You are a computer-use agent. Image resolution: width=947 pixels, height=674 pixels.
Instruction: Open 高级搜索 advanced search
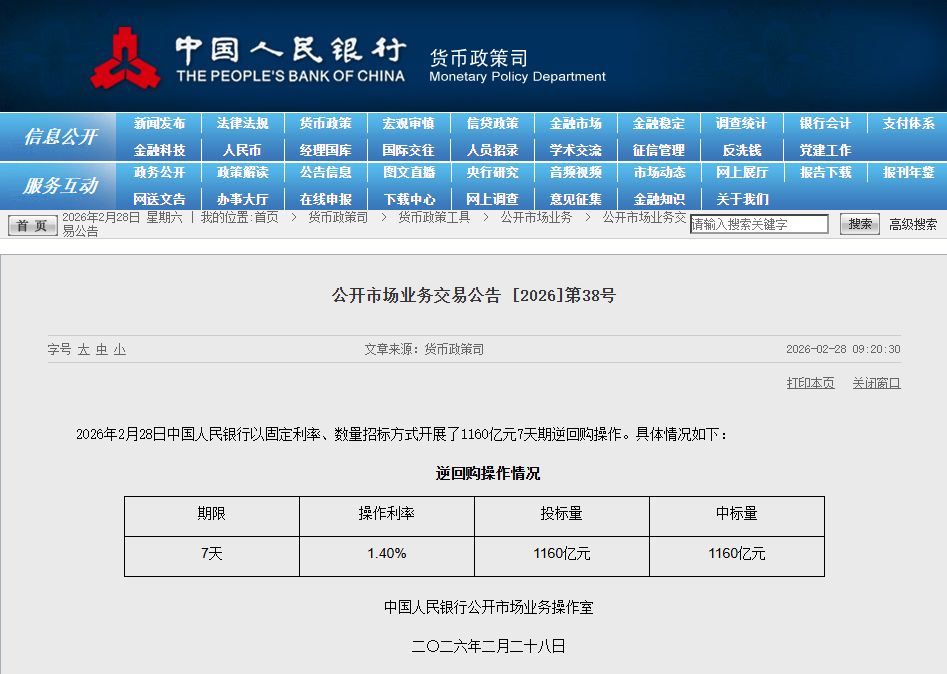(x=913, y=224)
